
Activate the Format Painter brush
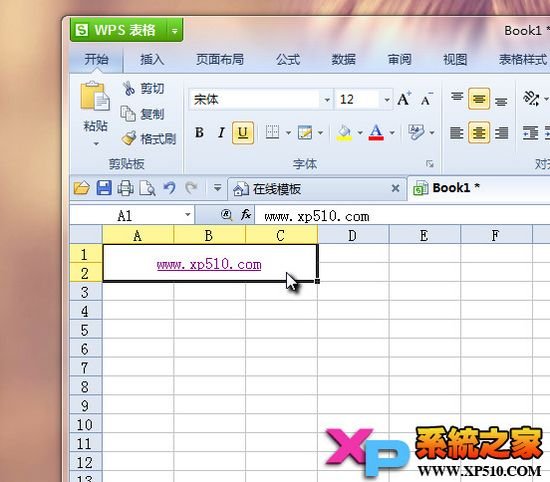click(x=129, y=139)
